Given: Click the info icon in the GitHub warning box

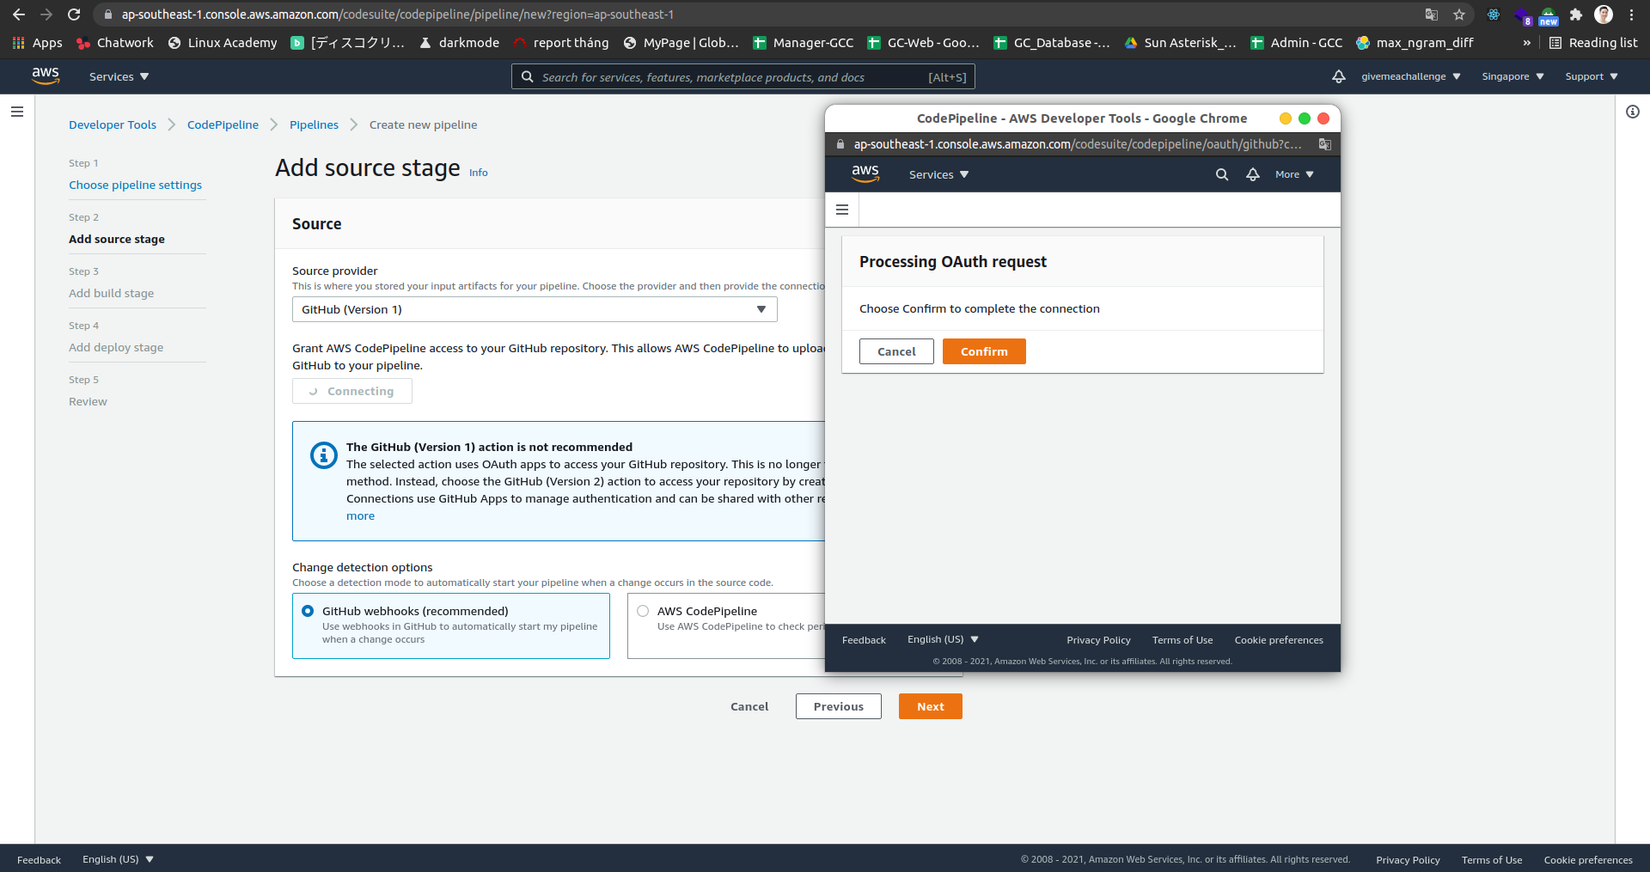Looking at the screenshot, I should [323, 455].
